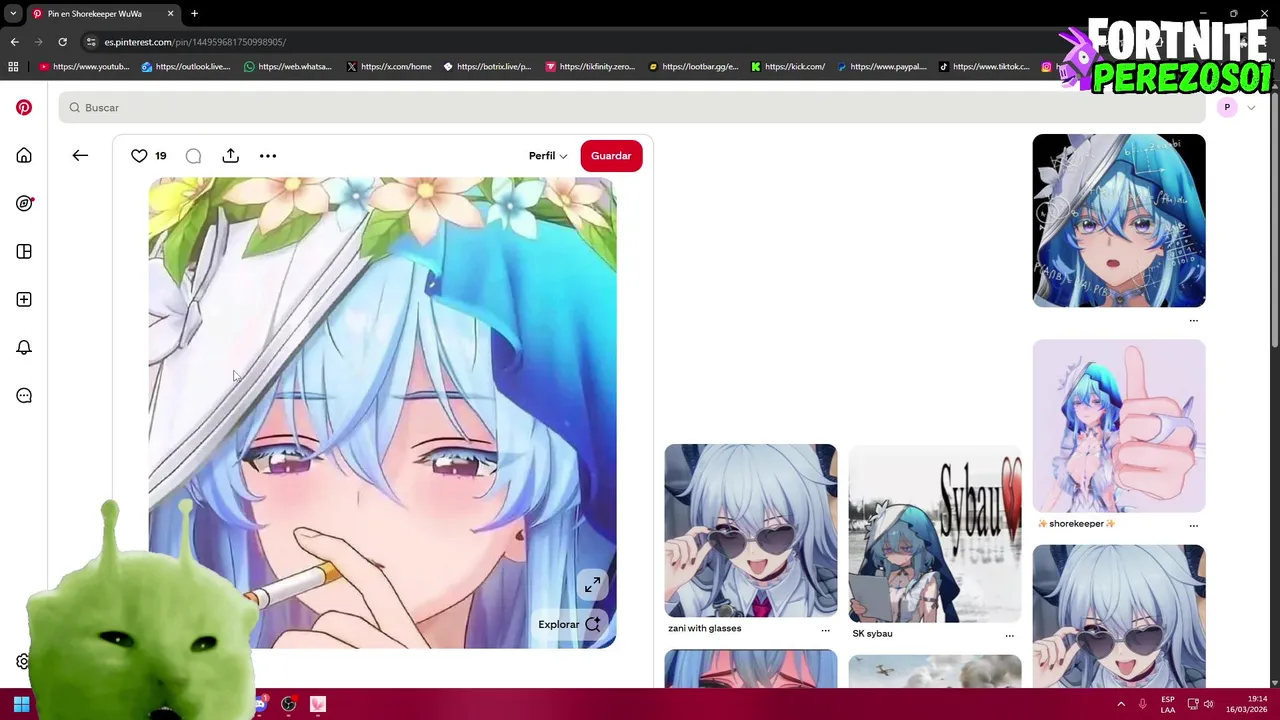Open the Sybau meme thumbnail
Image resolution: width=1280 pixels, height=720 pixels.
pyautogui.click(x=935, y=534)
